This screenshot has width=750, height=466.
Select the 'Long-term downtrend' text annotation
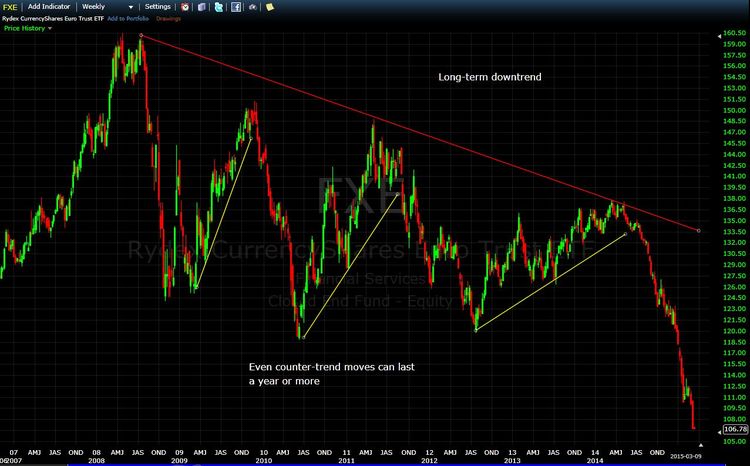[x=490, y=78]
